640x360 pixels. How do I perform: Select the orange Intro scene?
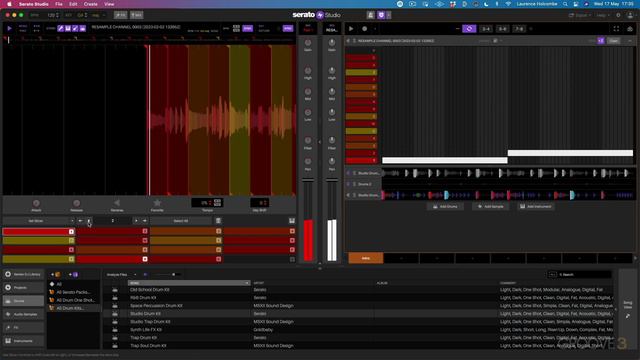pos(366,258)
